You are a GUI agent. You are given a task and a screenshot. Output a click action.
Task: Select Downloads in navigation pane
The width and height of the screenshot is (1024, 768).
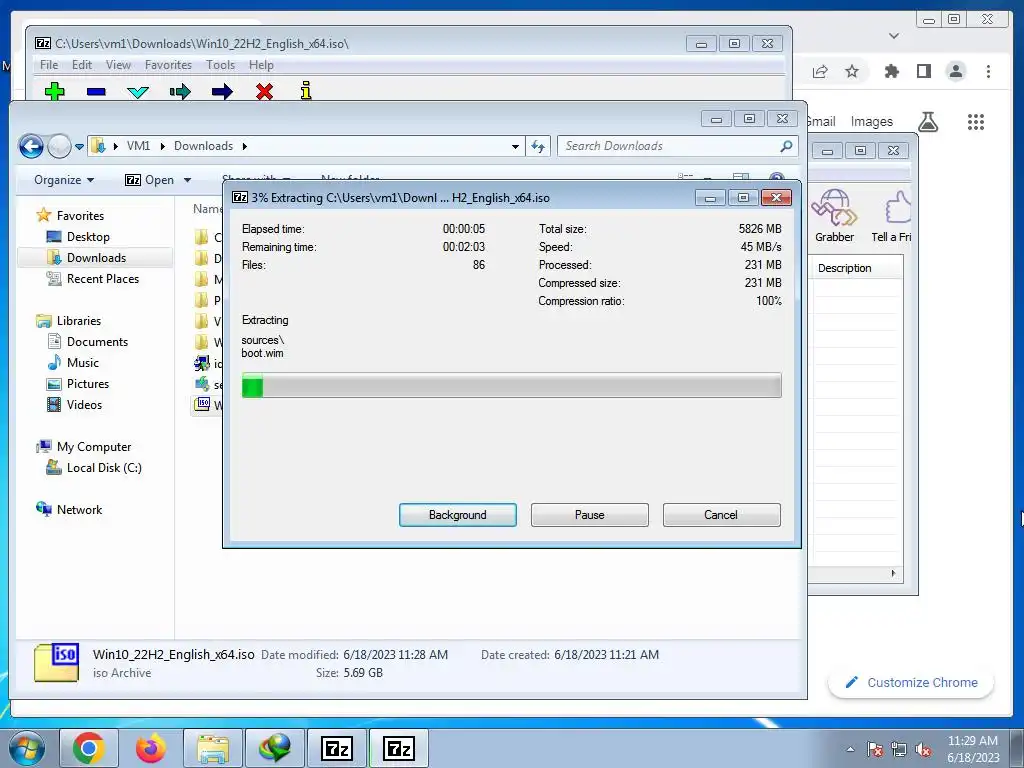96,257
